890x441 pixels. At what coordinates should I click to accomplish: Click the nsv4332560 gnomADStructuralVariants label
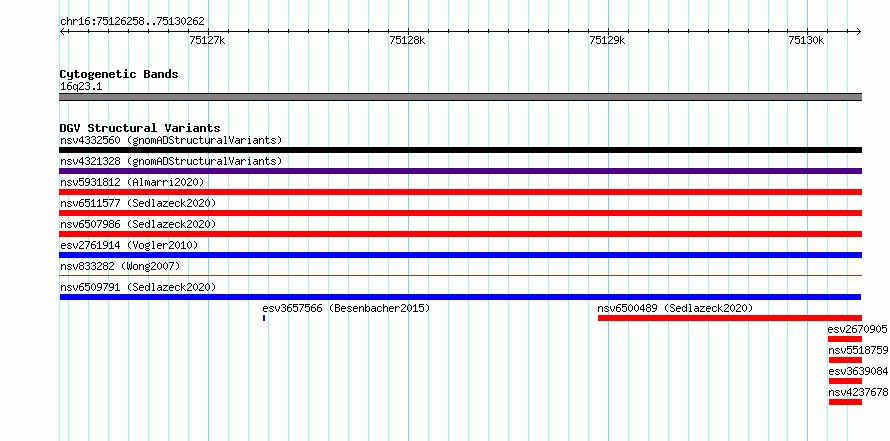click(x=171, y=140)
